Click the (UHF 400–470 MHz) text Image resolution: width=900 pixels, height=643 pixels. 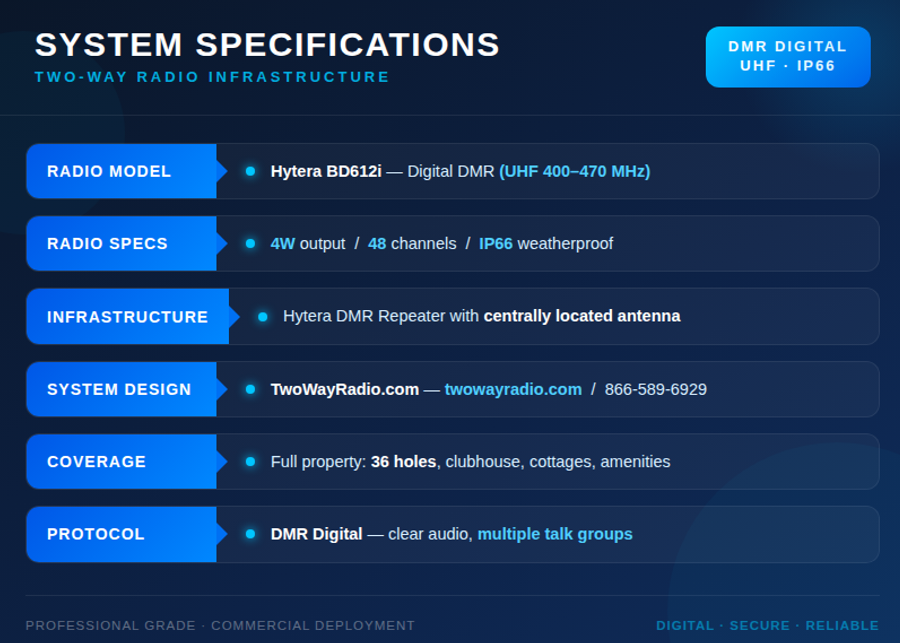[x=575, y=171]
